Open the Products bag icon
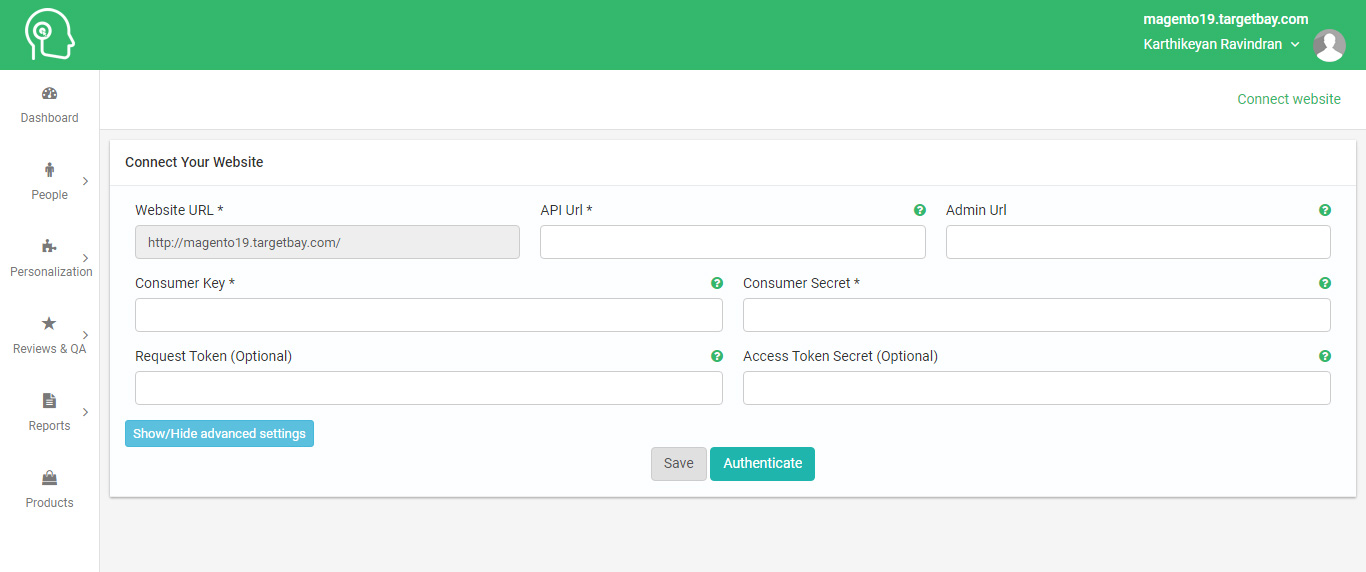The image size is (1366, 572). [x=49, y=477]
